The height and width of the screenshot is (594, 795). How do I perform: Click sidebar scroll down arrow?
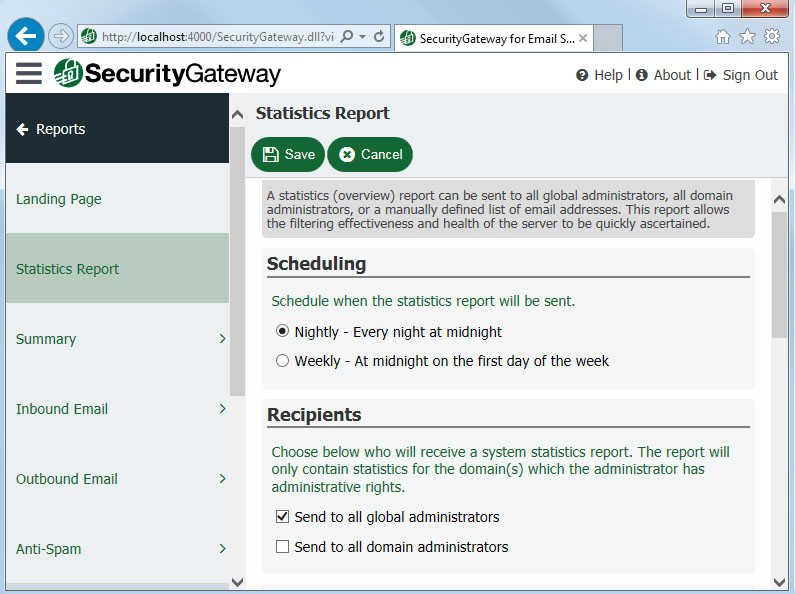[237, 582]
